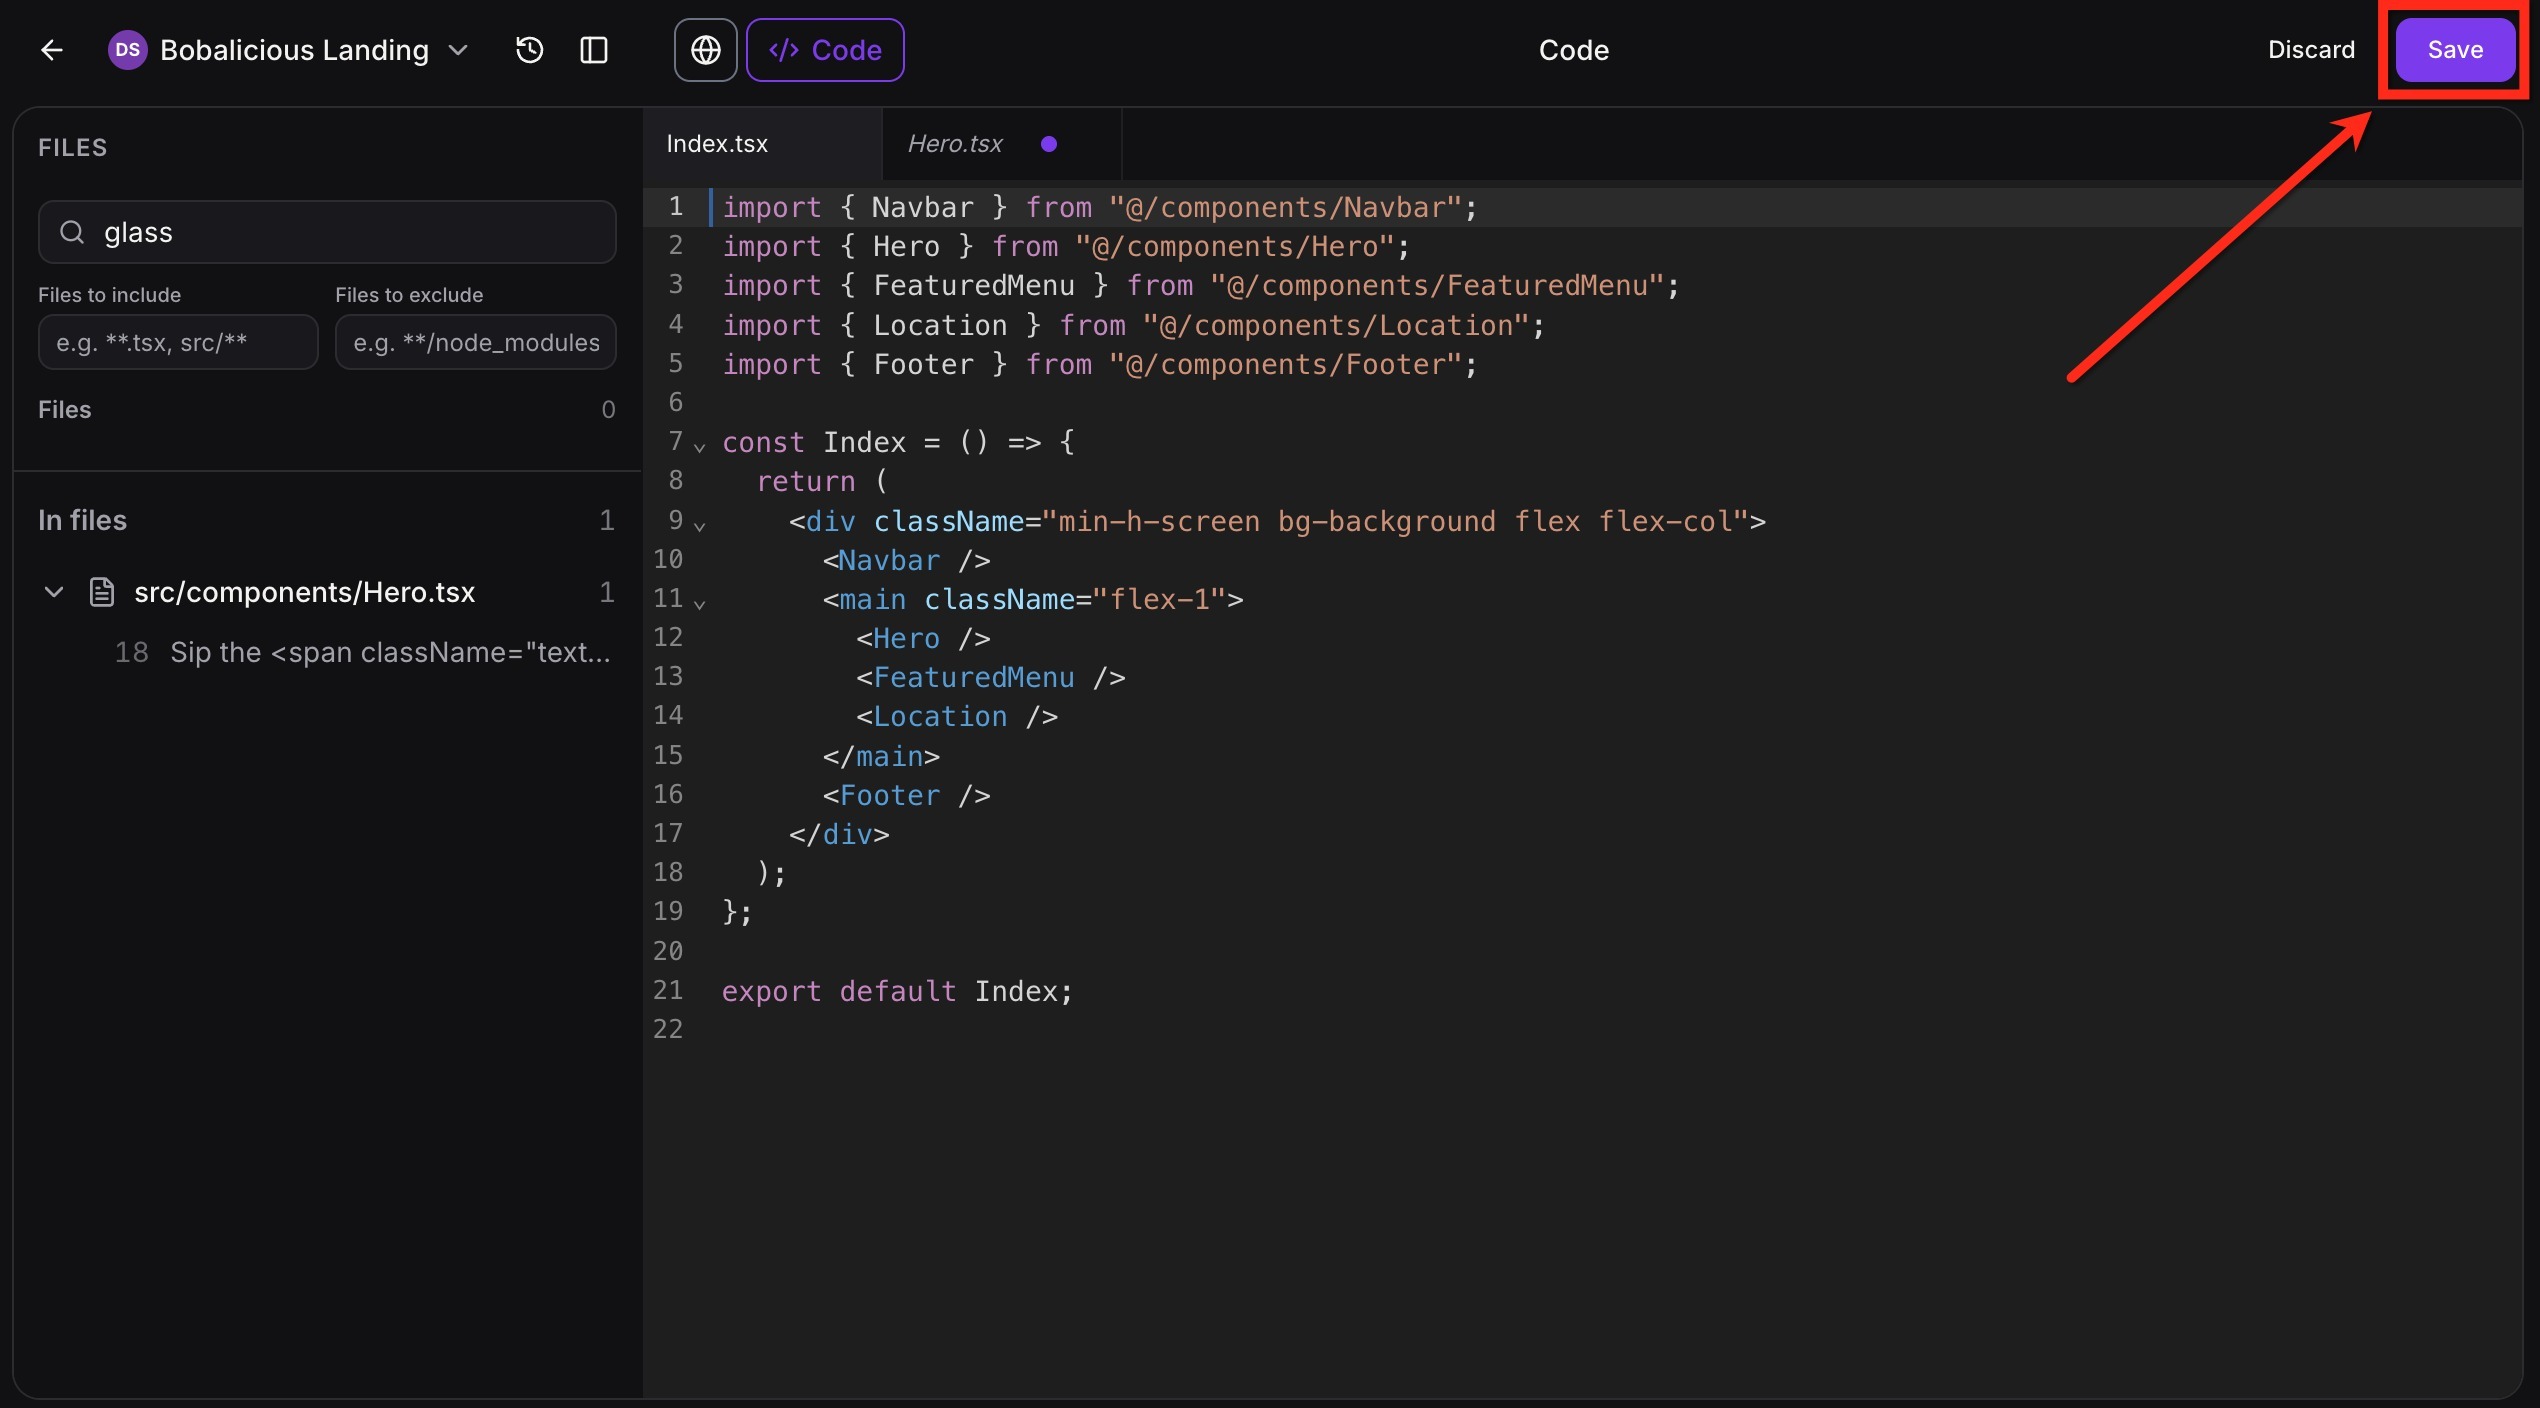Focus the Files to include field
Viewport: 2540px width, 1408px height.
point(178,343)
